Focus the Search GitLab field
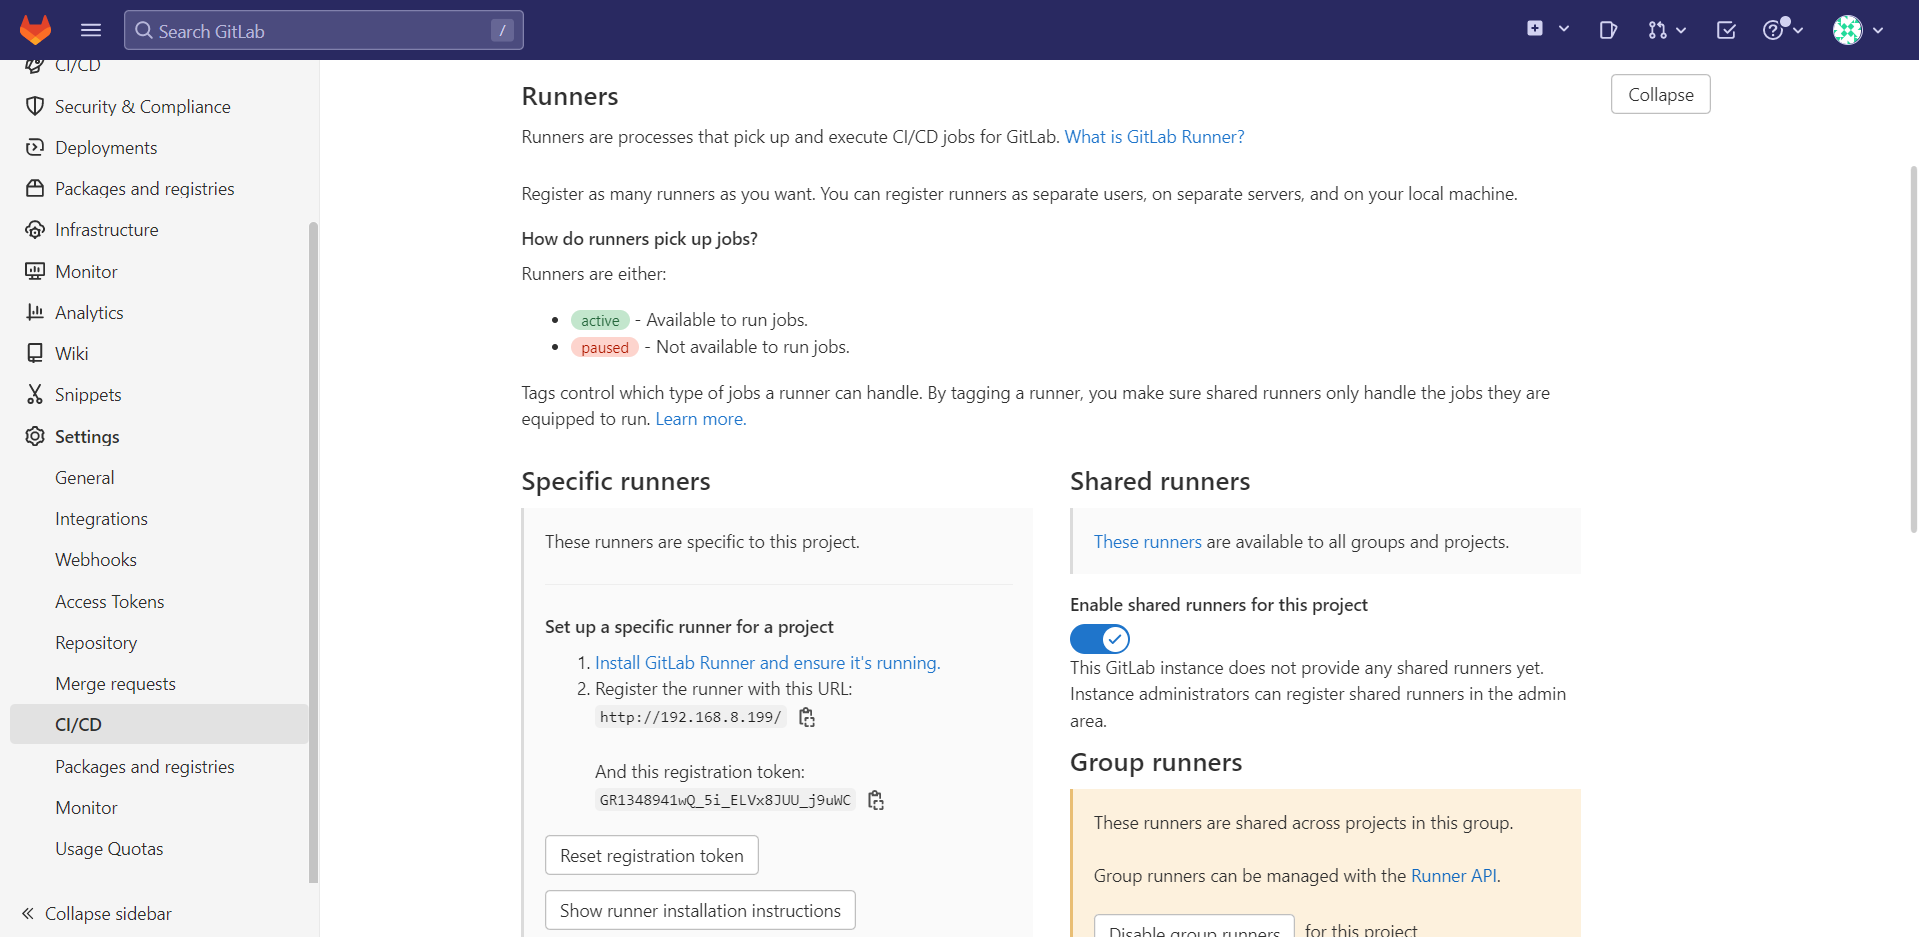This screenshot has width=1919, height=937. tap(324, 30)
